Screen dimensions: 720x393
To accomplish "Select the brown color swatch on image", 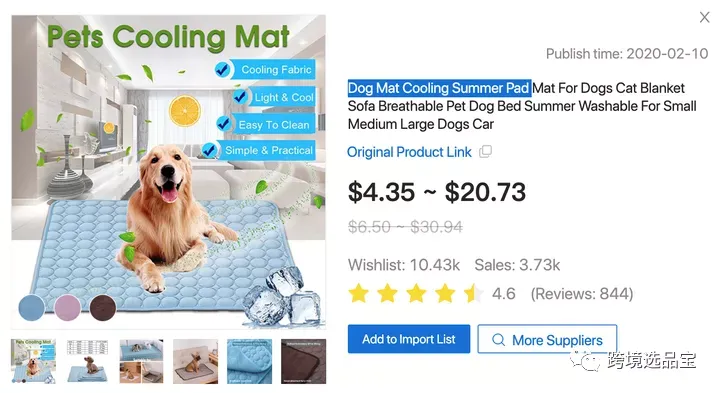I will pyautogui.click(x=103, y=307).
